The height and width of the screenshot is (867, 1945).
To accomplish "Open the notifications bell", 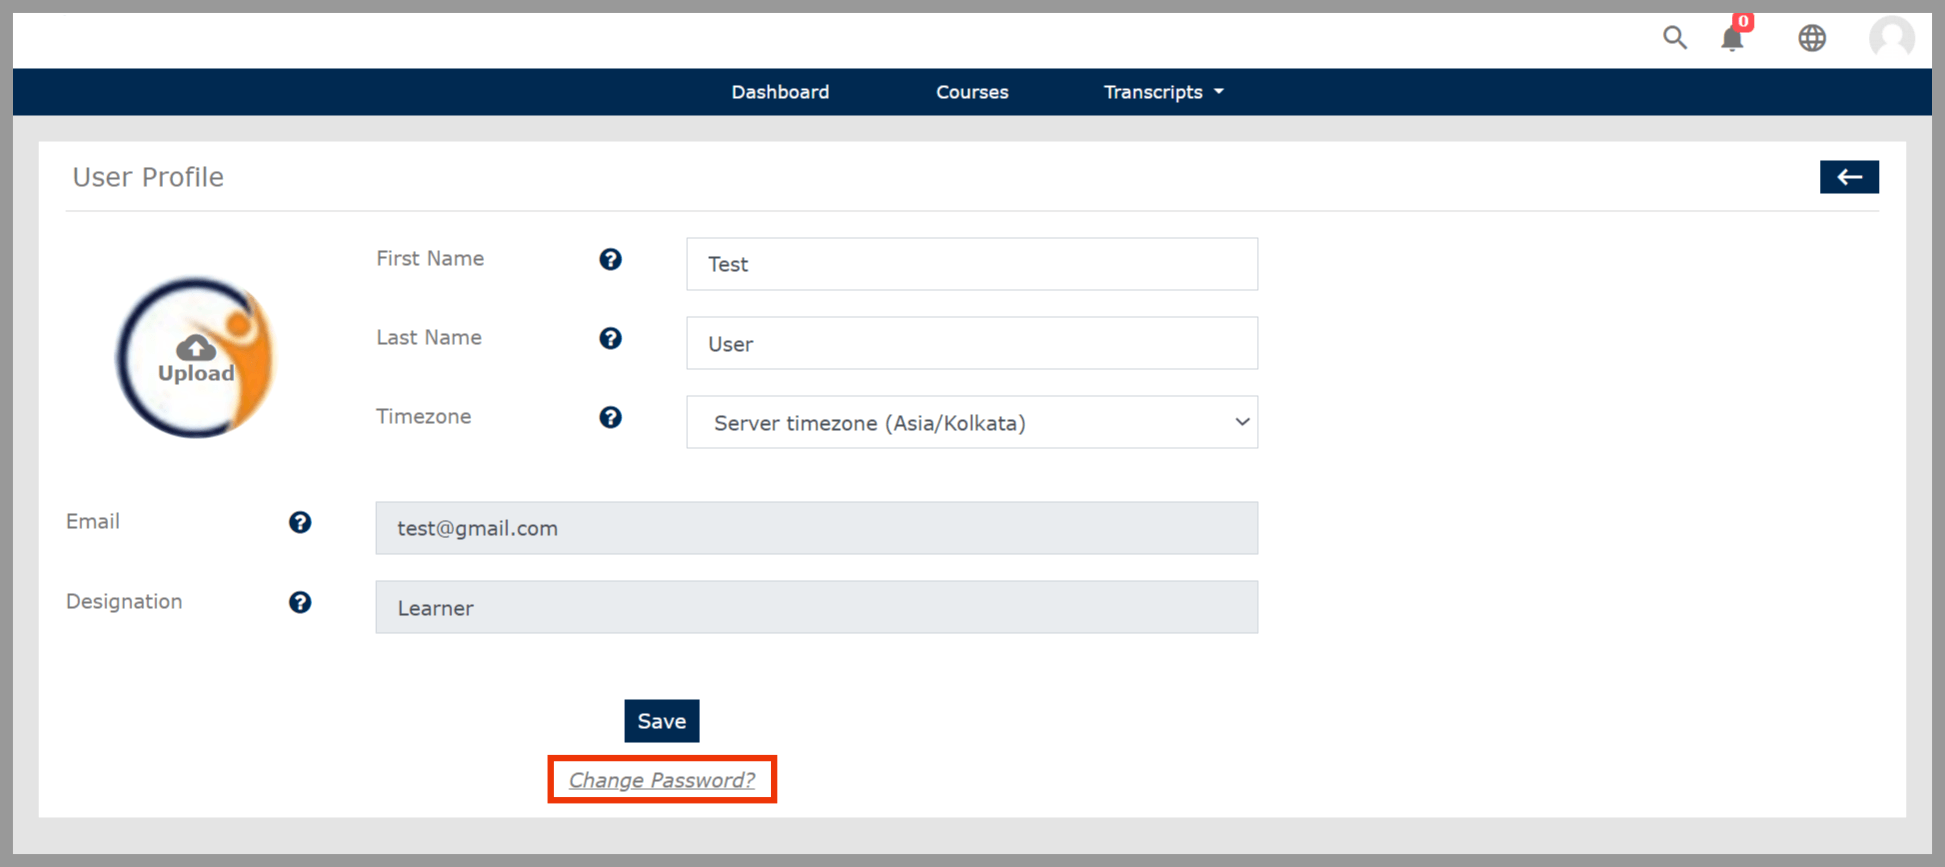I will pyautogui.click(x=1732, y=38).
